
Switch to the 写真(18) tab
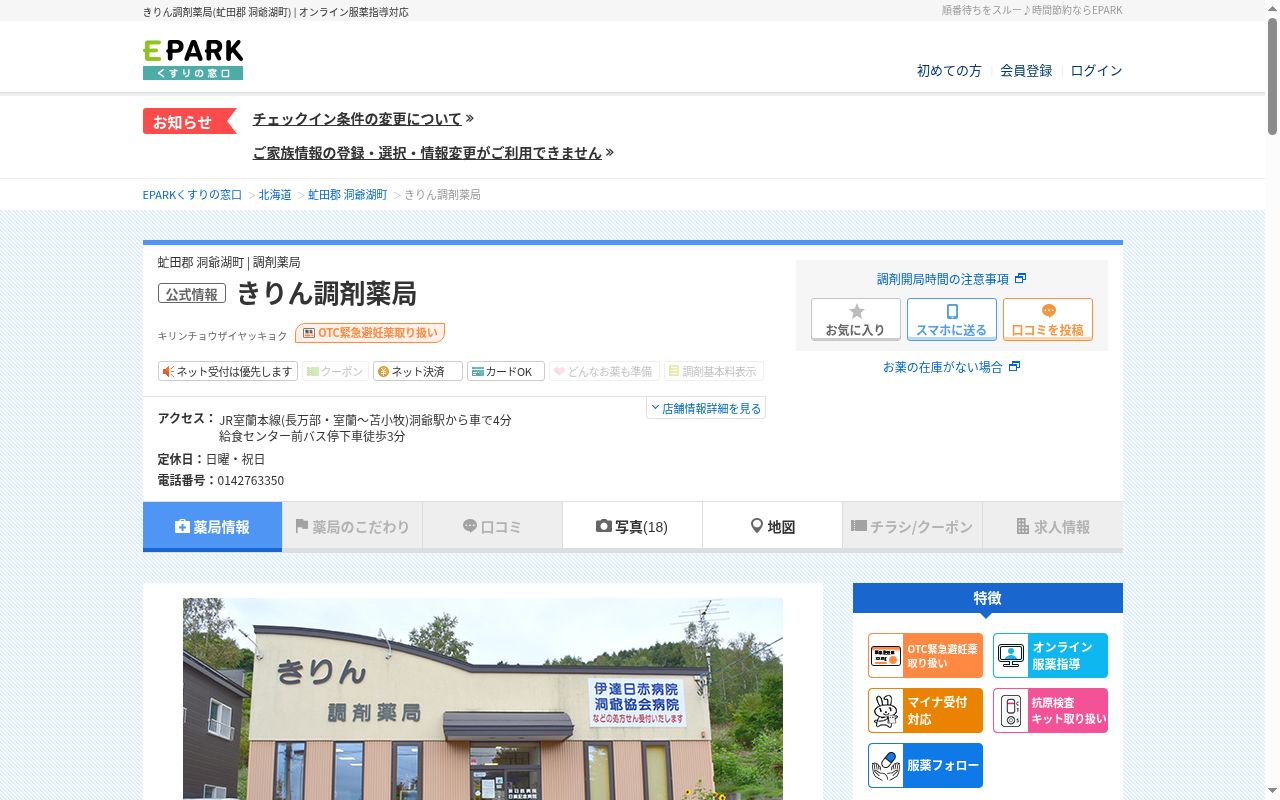632,527
